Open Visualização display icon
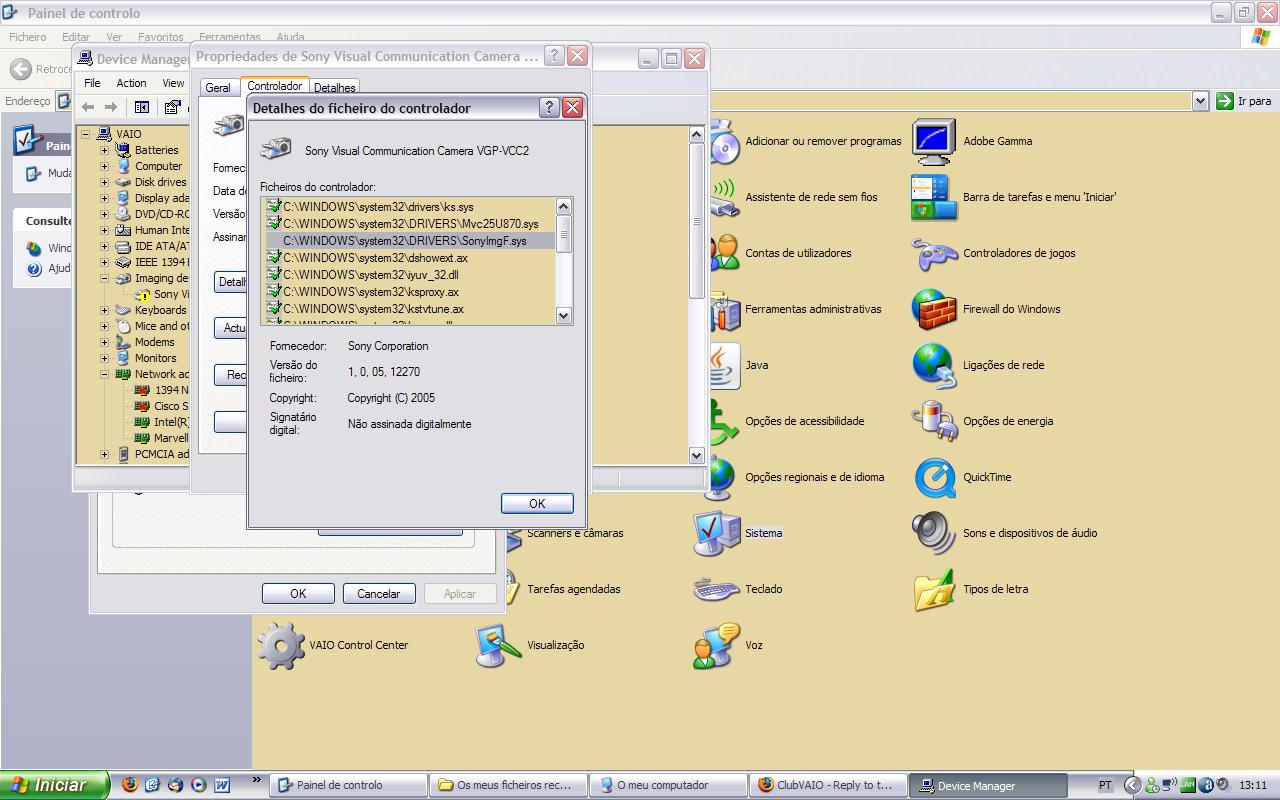Viewport: 1280px width, 800px height. [498, 645]
